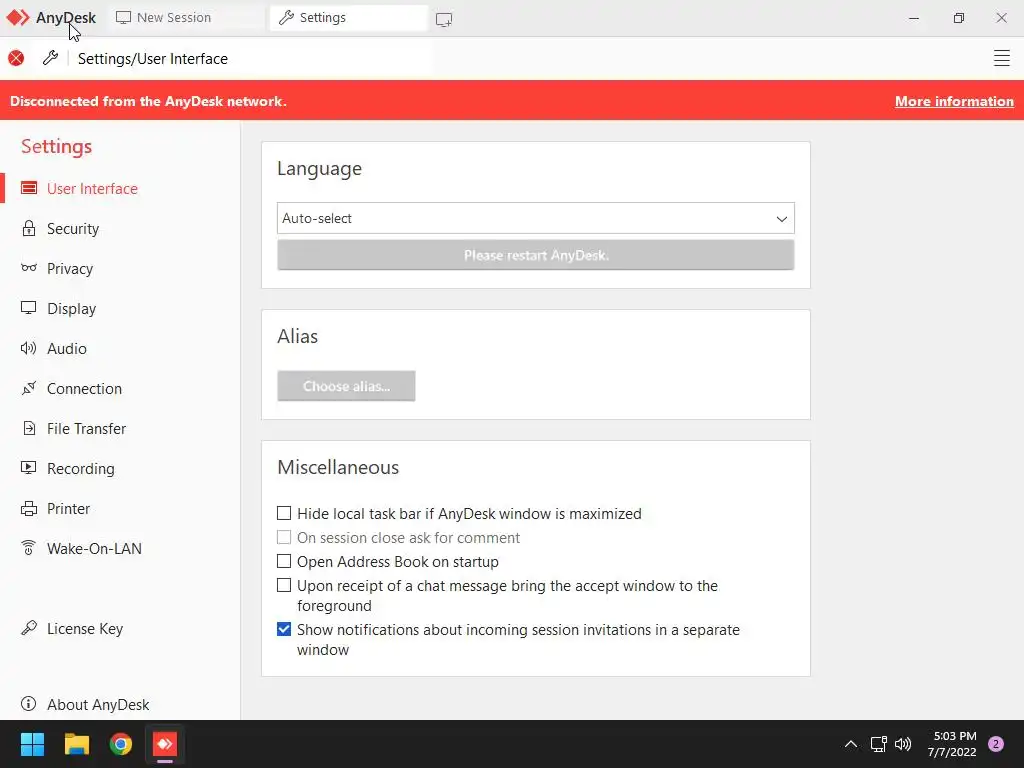Open the Wake-On-LAN settings page

(x=94, y=549)
